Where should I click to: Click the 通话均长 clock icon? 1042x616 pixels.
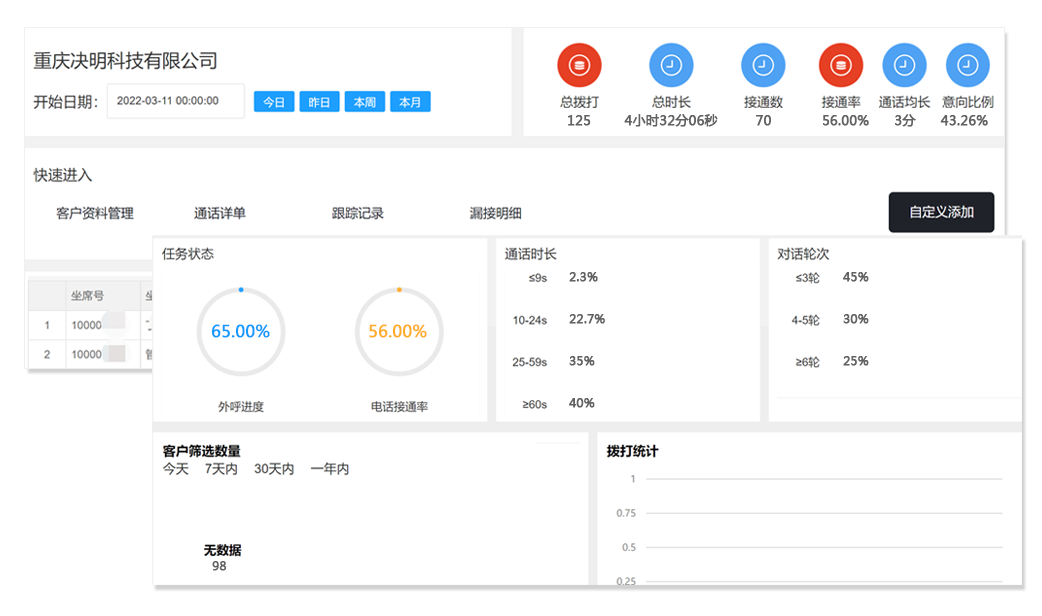pos(904,66)
